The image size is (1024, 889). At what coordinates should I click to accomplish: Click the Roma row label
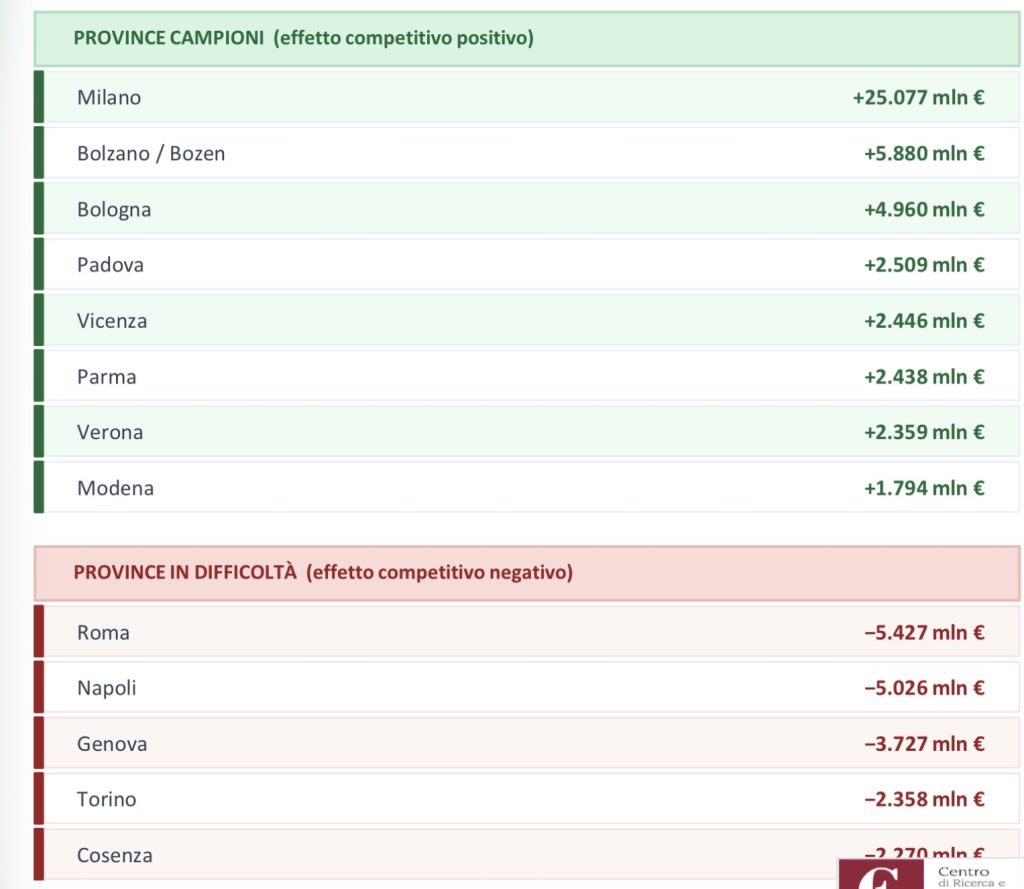(x=103, y=632)
